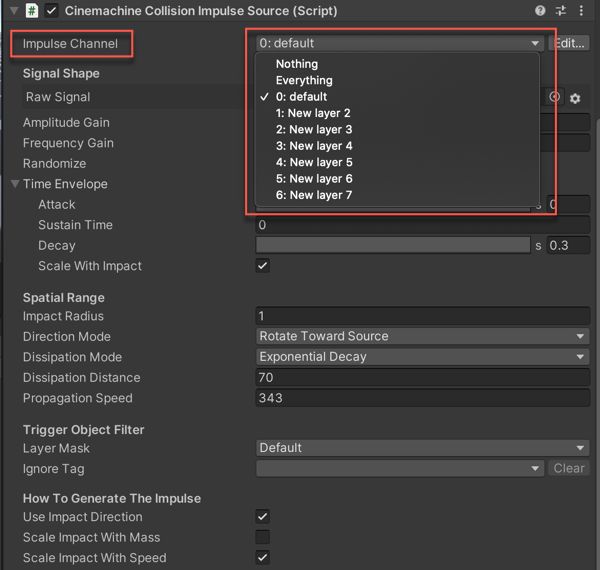This screenshot has height=570, width=600.
Task: Click the Decay seconds value 0.3
Action: tap(568, 245)
